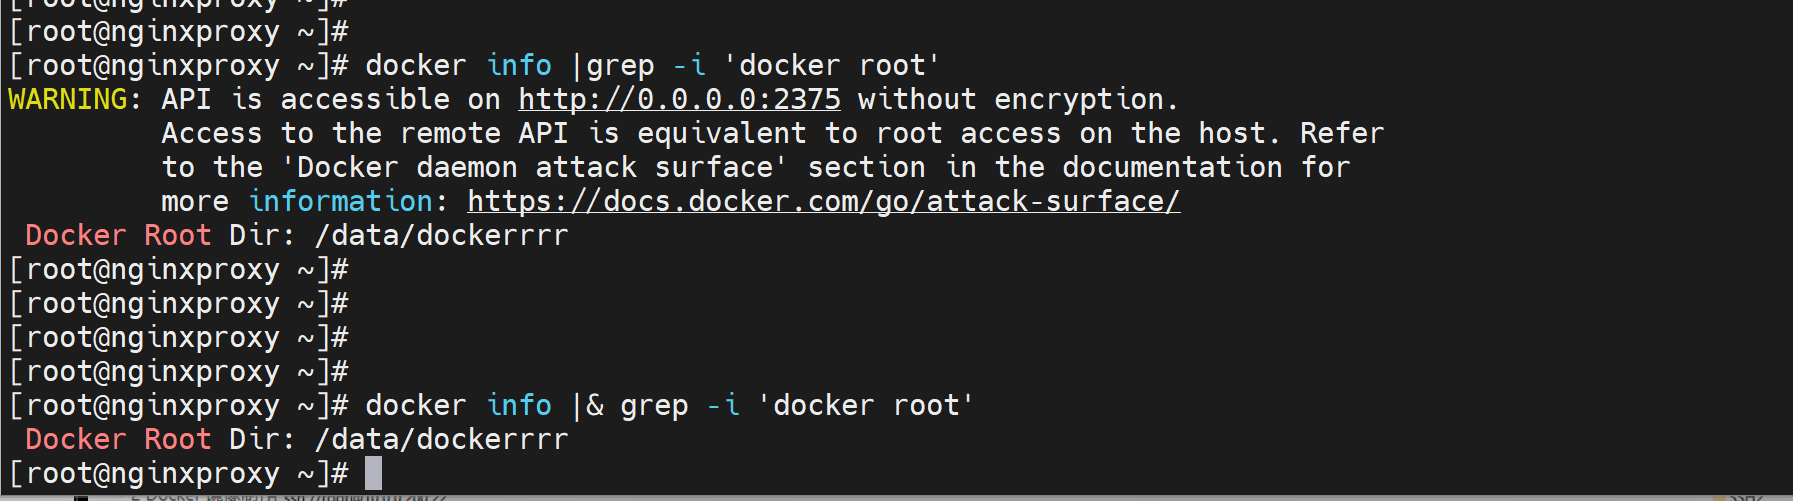
Task: Click the blue "info" in the second docker command
Action: (x=518, y=406)
